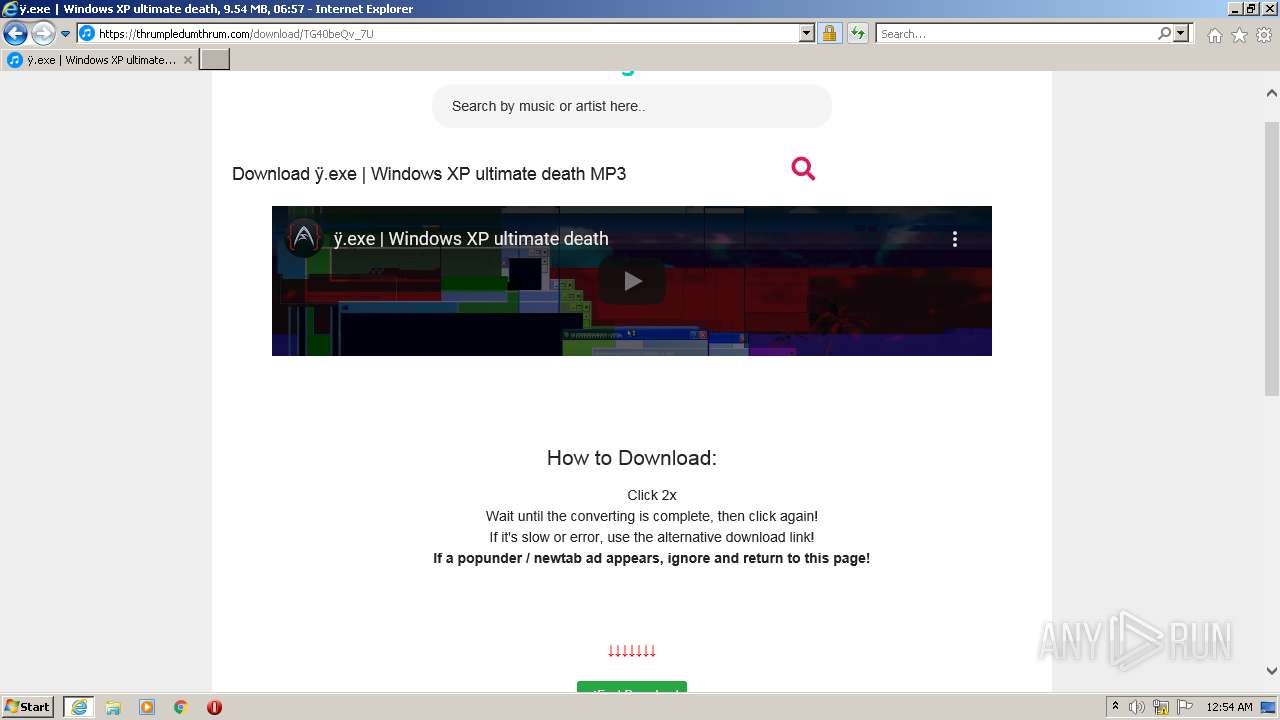
Task: Play the embedded YouTube video
Action: point(632,281)
